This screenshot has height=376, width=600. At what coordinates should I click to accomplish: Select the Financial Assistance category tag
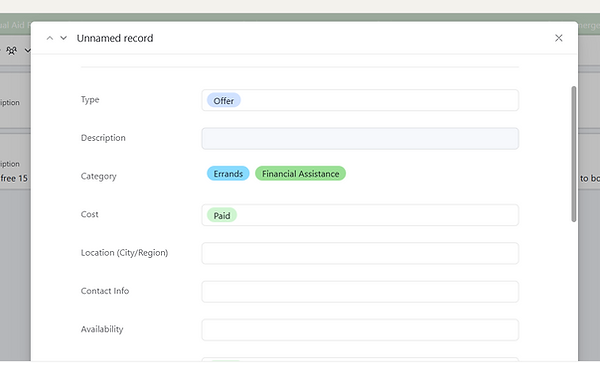click(x=300, y=174)
